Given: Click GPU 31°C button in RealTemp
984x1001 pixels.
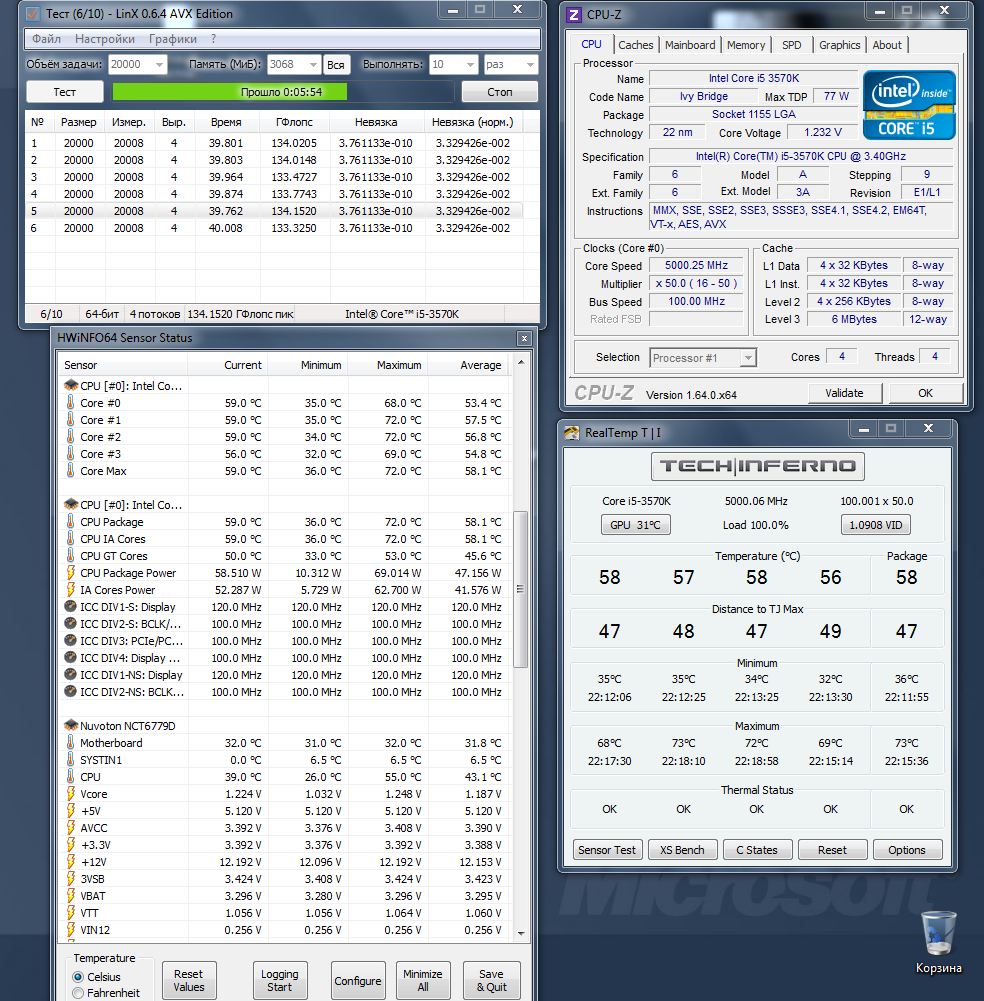Looking at the screenshot, I should click(x=635, y=525).
